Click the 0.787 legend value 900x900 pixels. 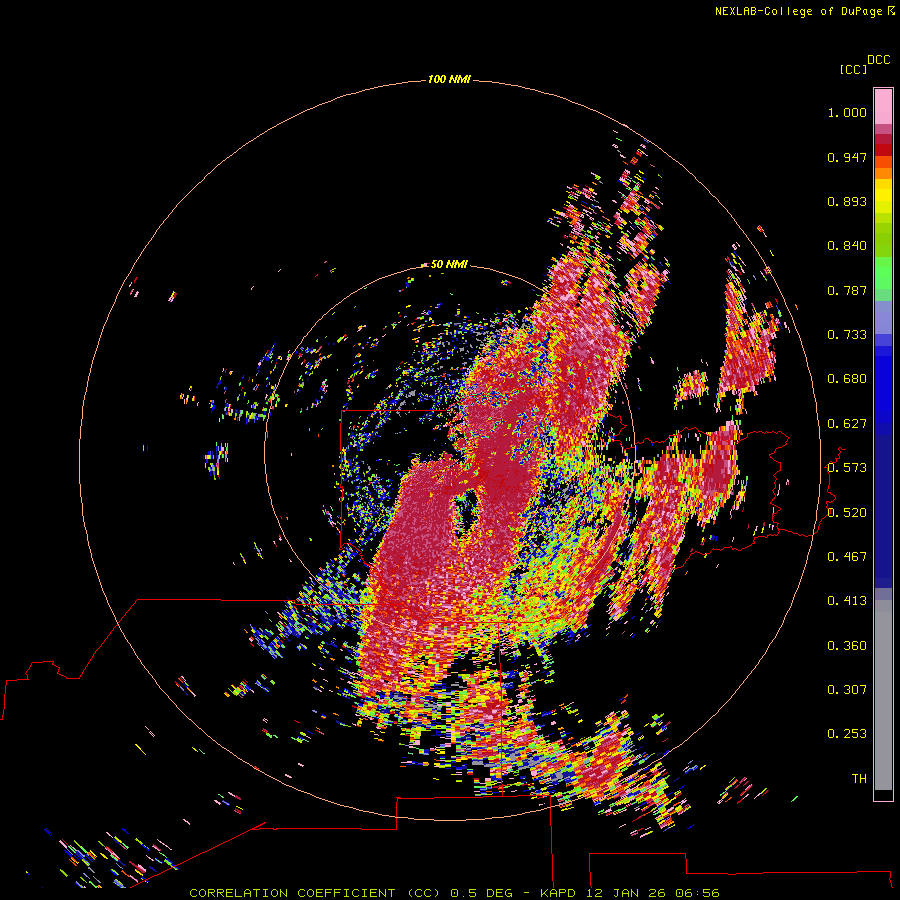coord(847,290)
